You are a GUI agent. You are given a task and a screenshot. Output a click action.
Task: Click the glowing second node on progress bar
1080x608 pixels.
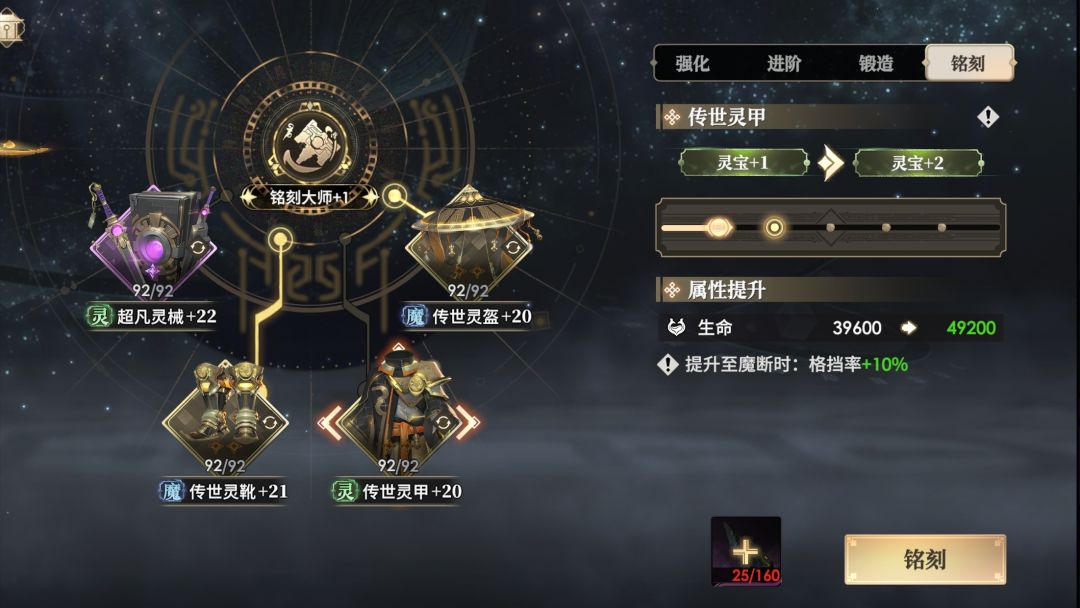tap(774, 227)
